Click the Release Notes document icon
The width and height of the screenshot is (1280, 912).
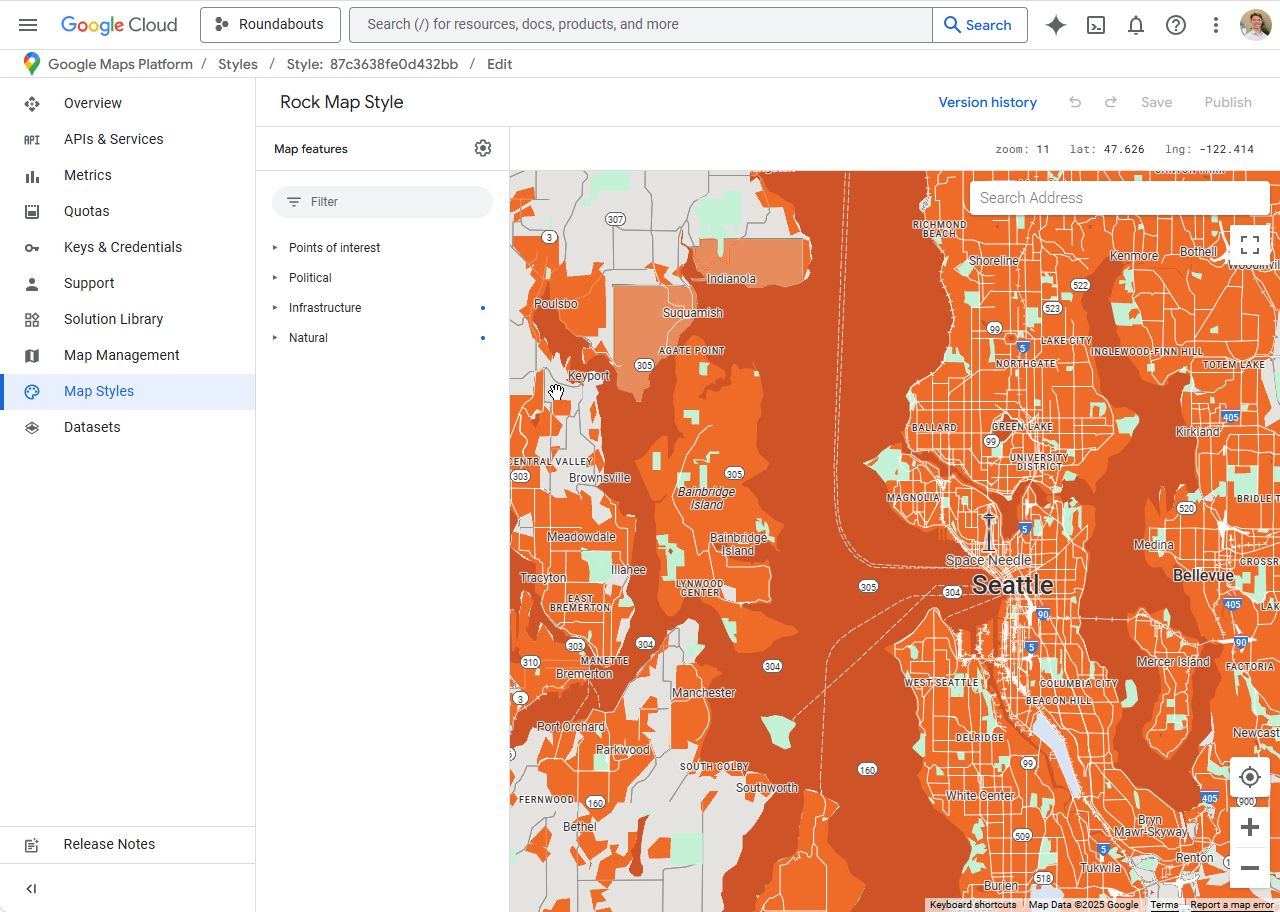point(32,845)
